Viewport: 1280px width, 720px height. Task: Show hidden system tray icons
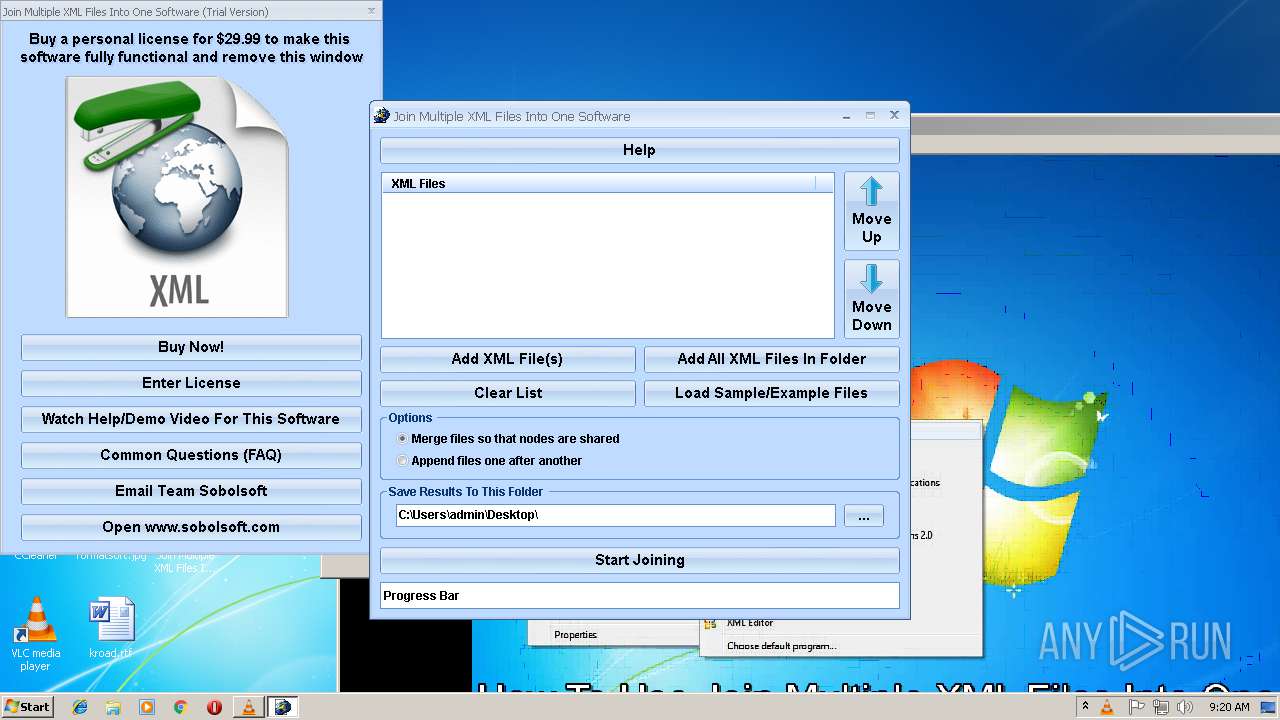tap(1085, 707)
